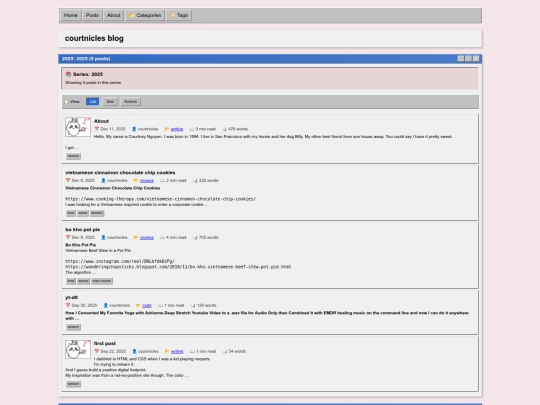
Task: Open the code category link
Action: pos(147,305)
